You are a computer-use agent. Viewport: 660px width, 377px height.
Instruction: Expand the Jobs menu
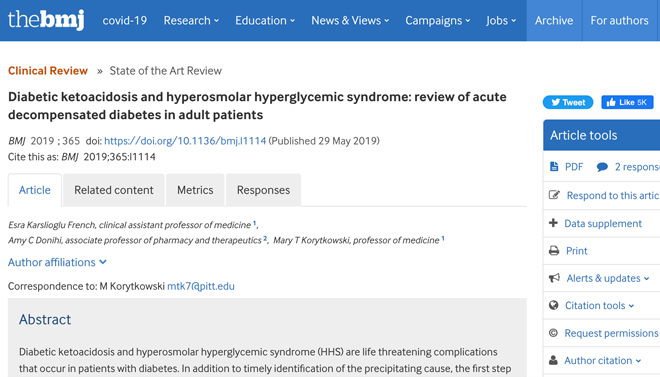(x=500, y=20)
